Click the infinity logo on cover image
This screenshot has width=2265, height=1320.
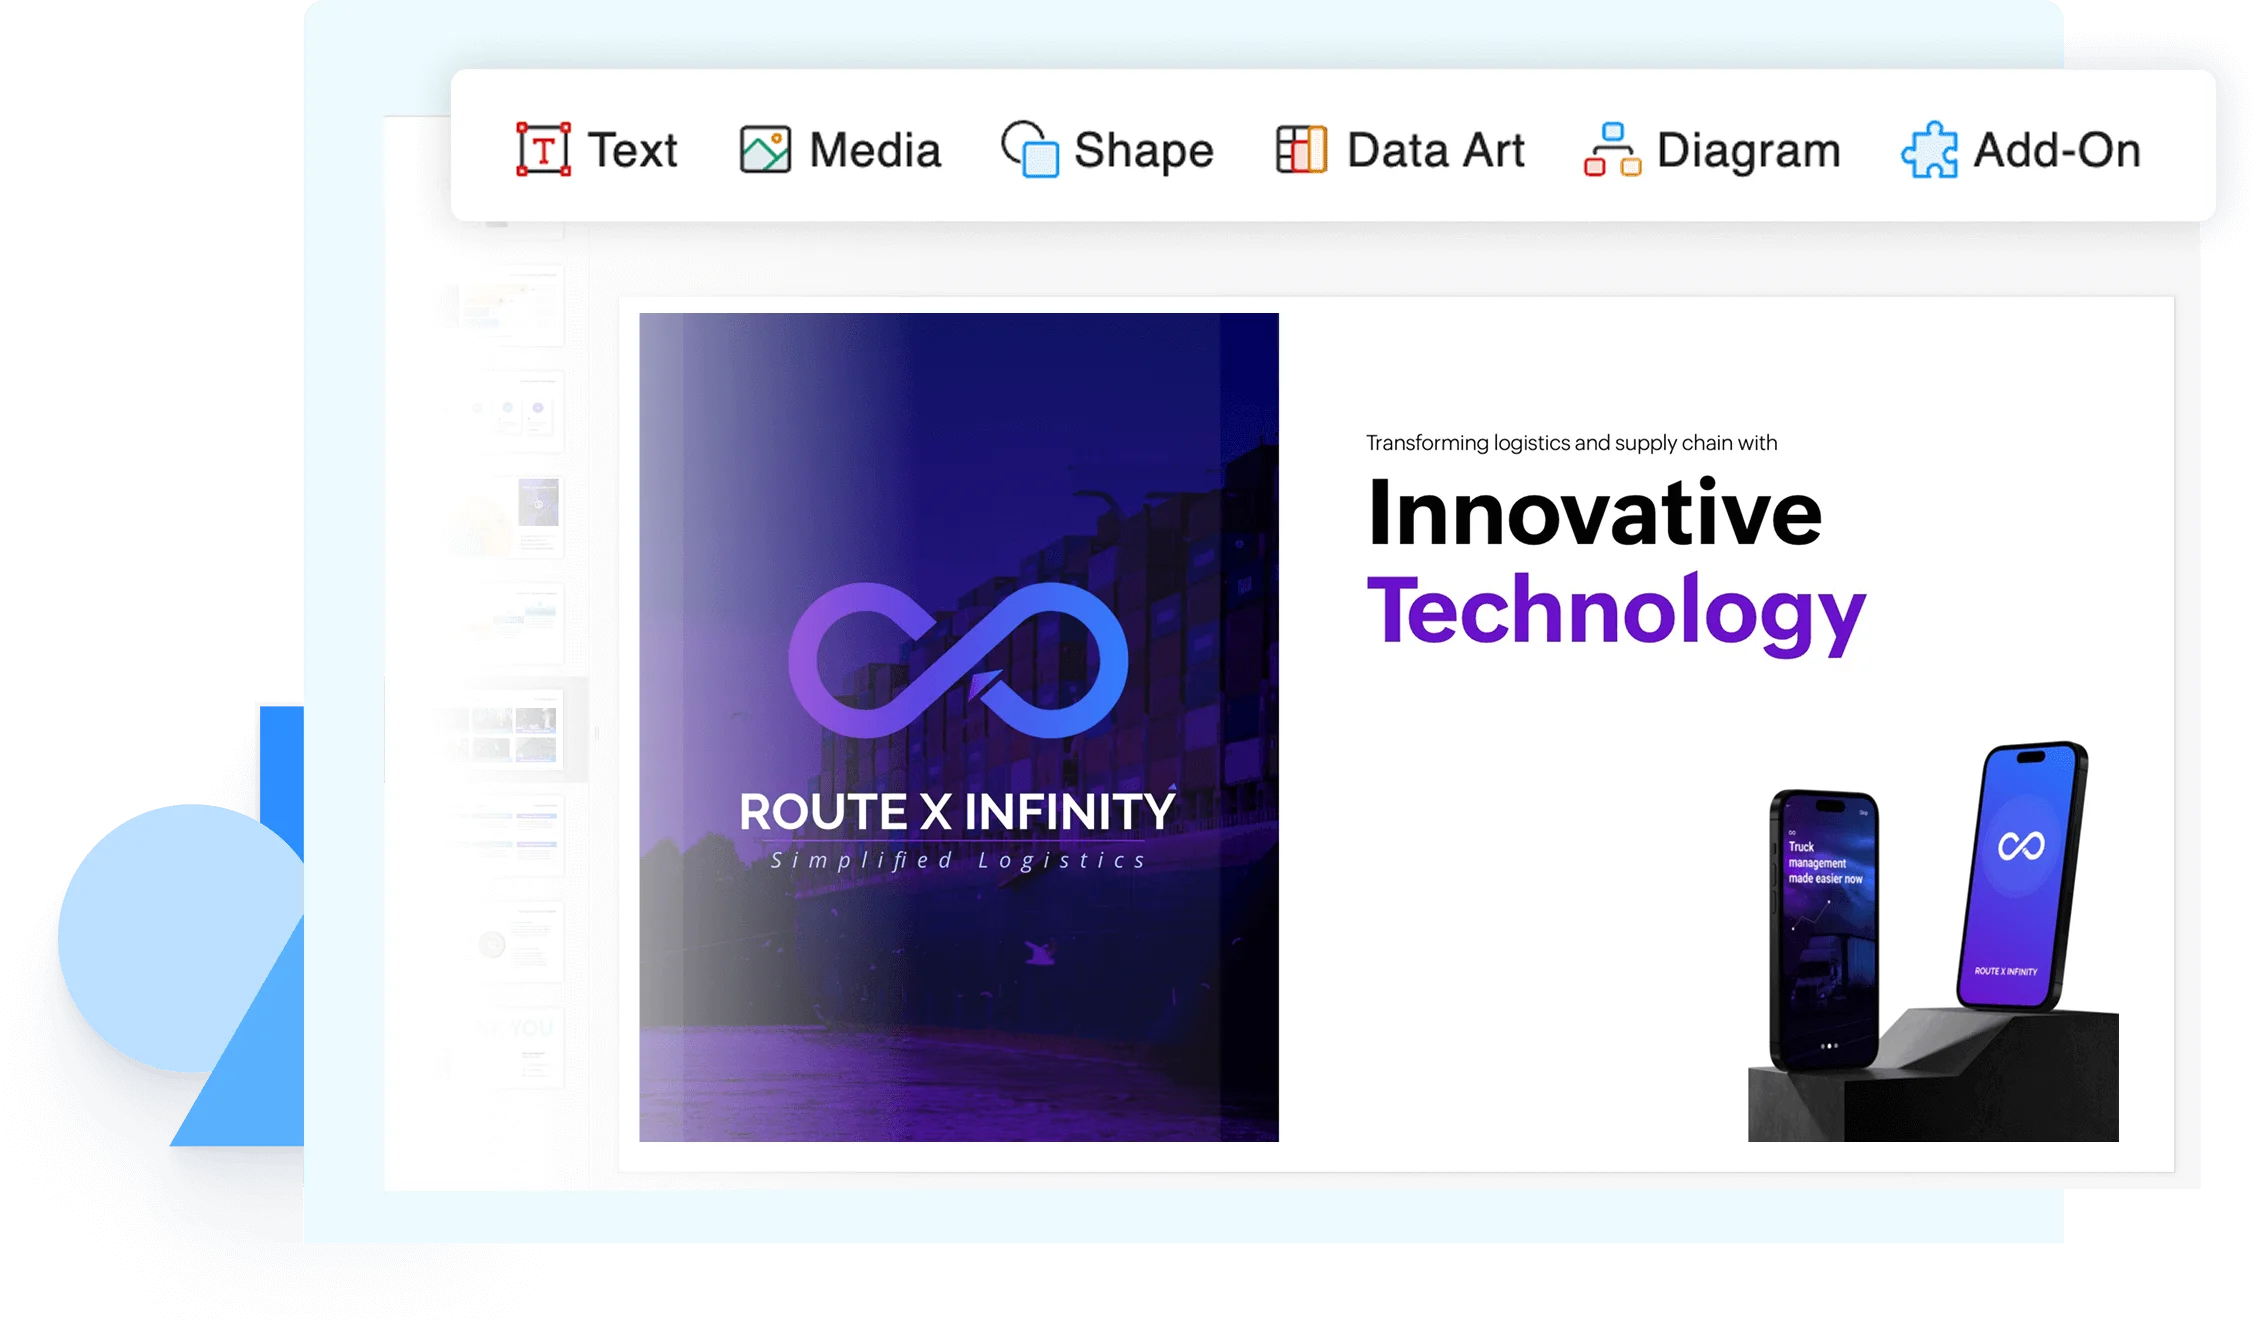[x=958, y=660]
